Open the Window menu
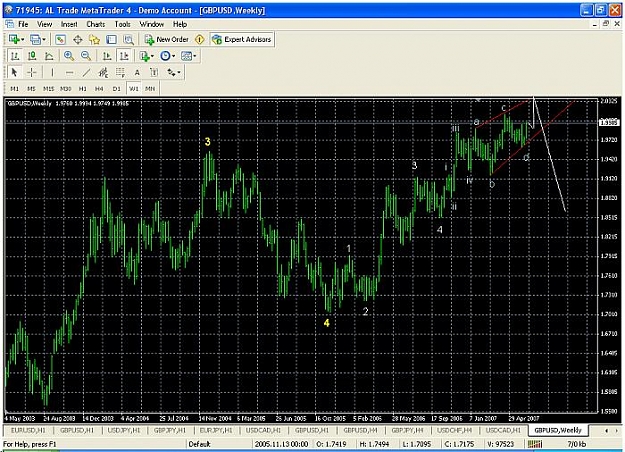Image resolution: width=625 pixels, height=452 pixels. 151,24
